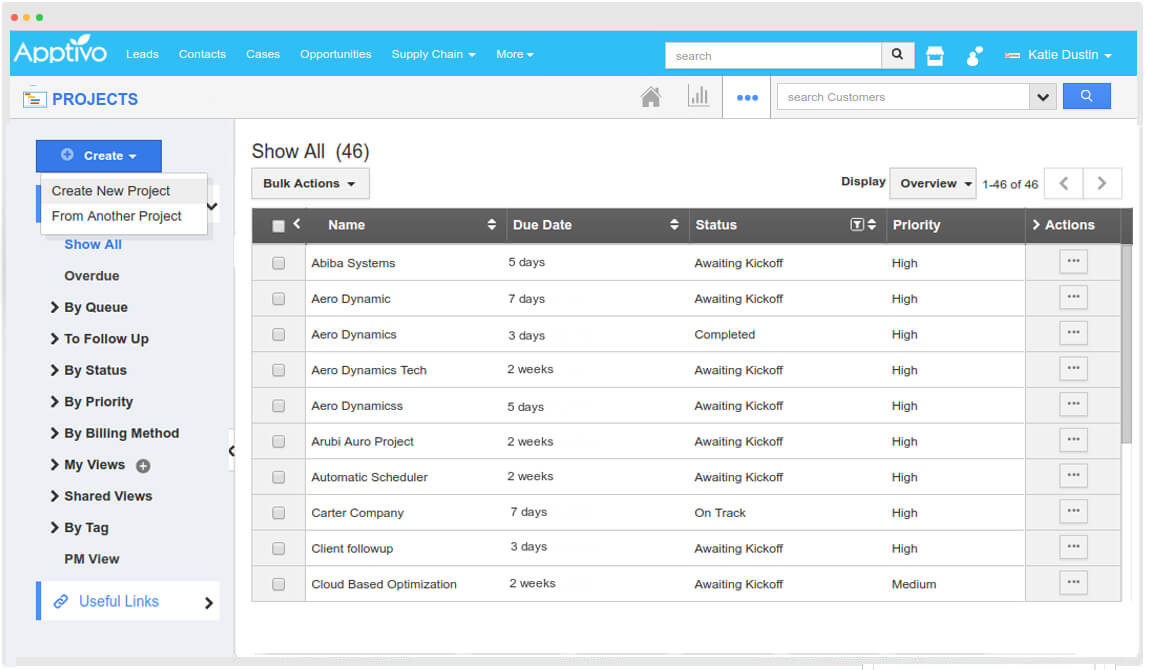Select Create New Project menu option

(x=111, y=191)
